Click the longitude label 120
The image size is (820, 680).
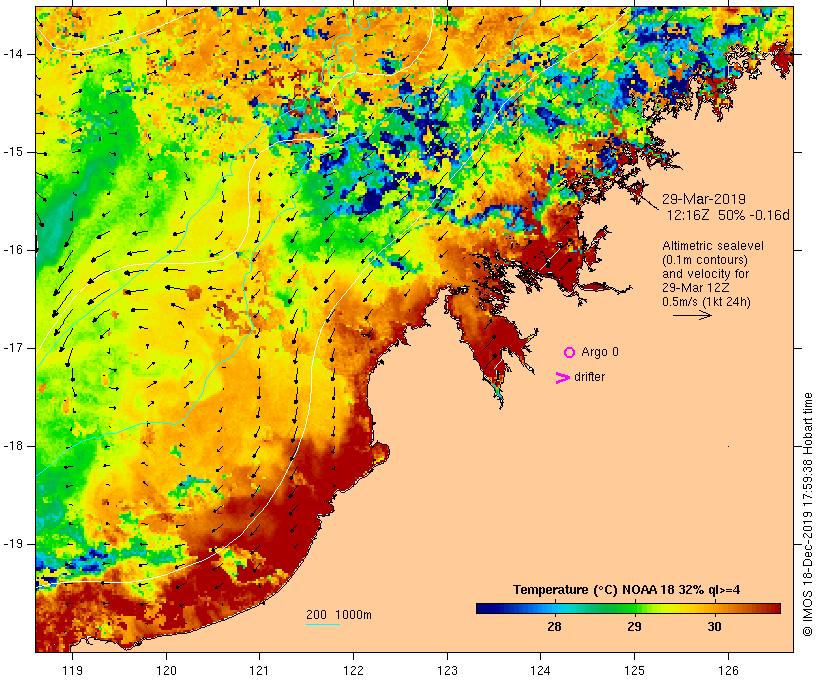(166, 670)
